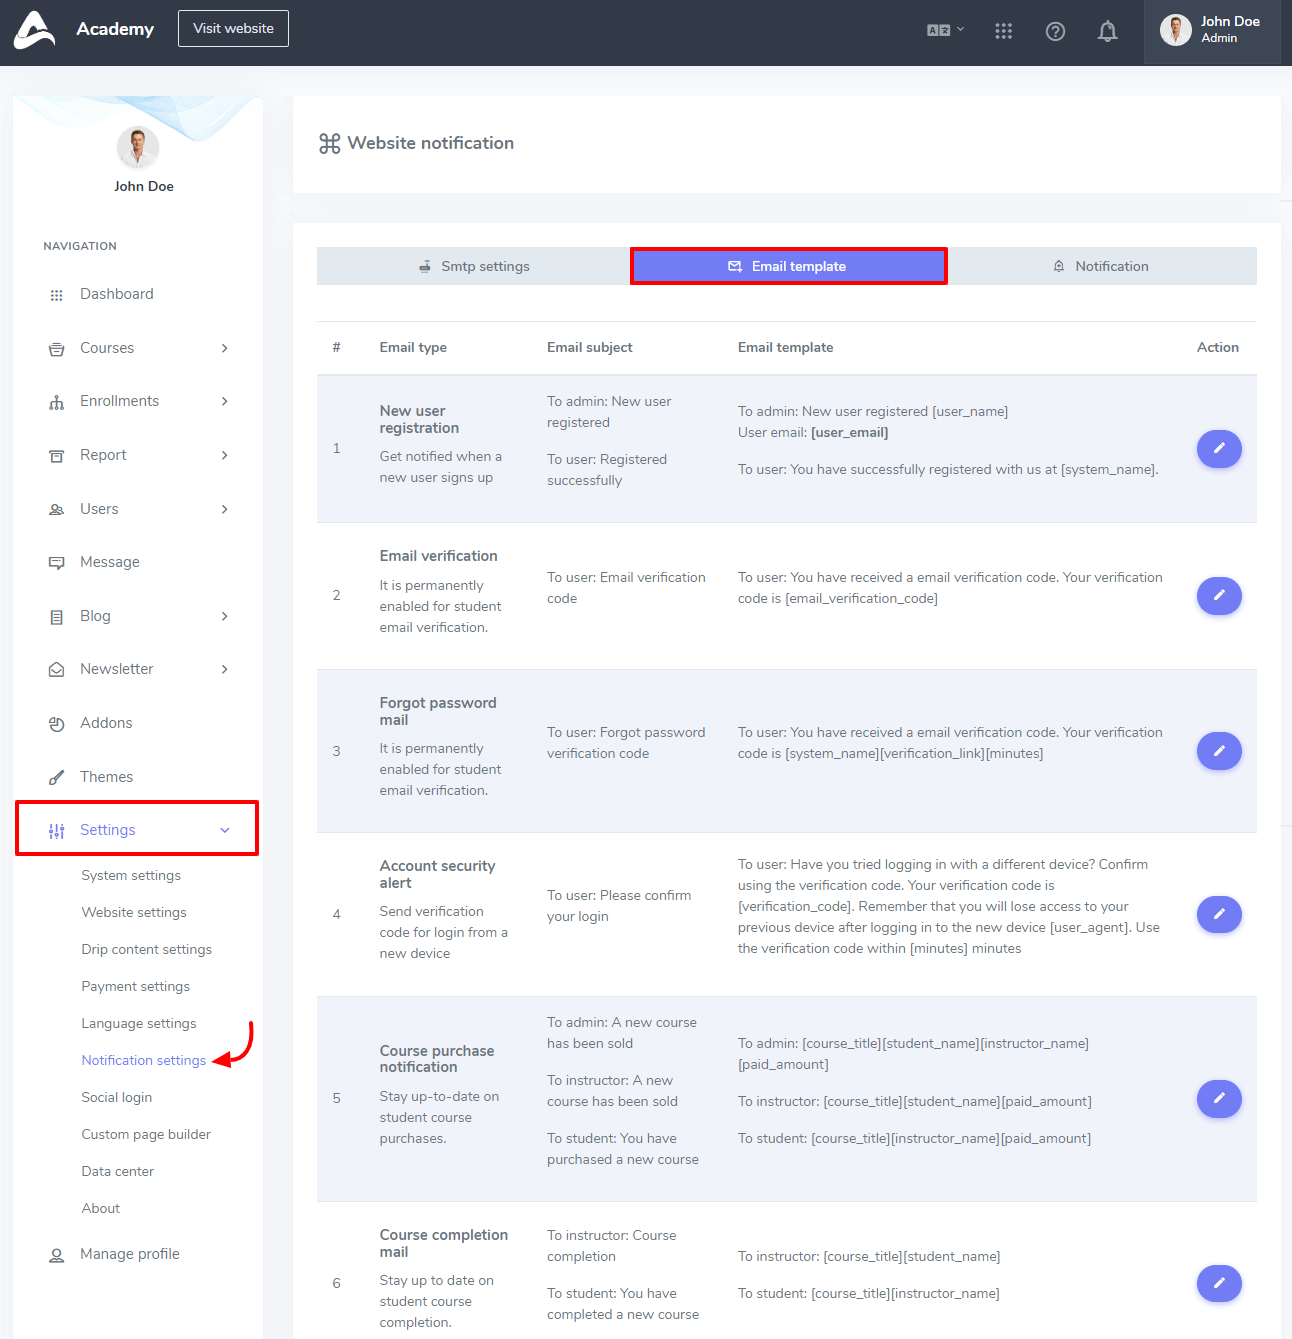Screen dimensions: 1292x1339
Task: Click the Visit website button
Action: [x=233, y=29]
